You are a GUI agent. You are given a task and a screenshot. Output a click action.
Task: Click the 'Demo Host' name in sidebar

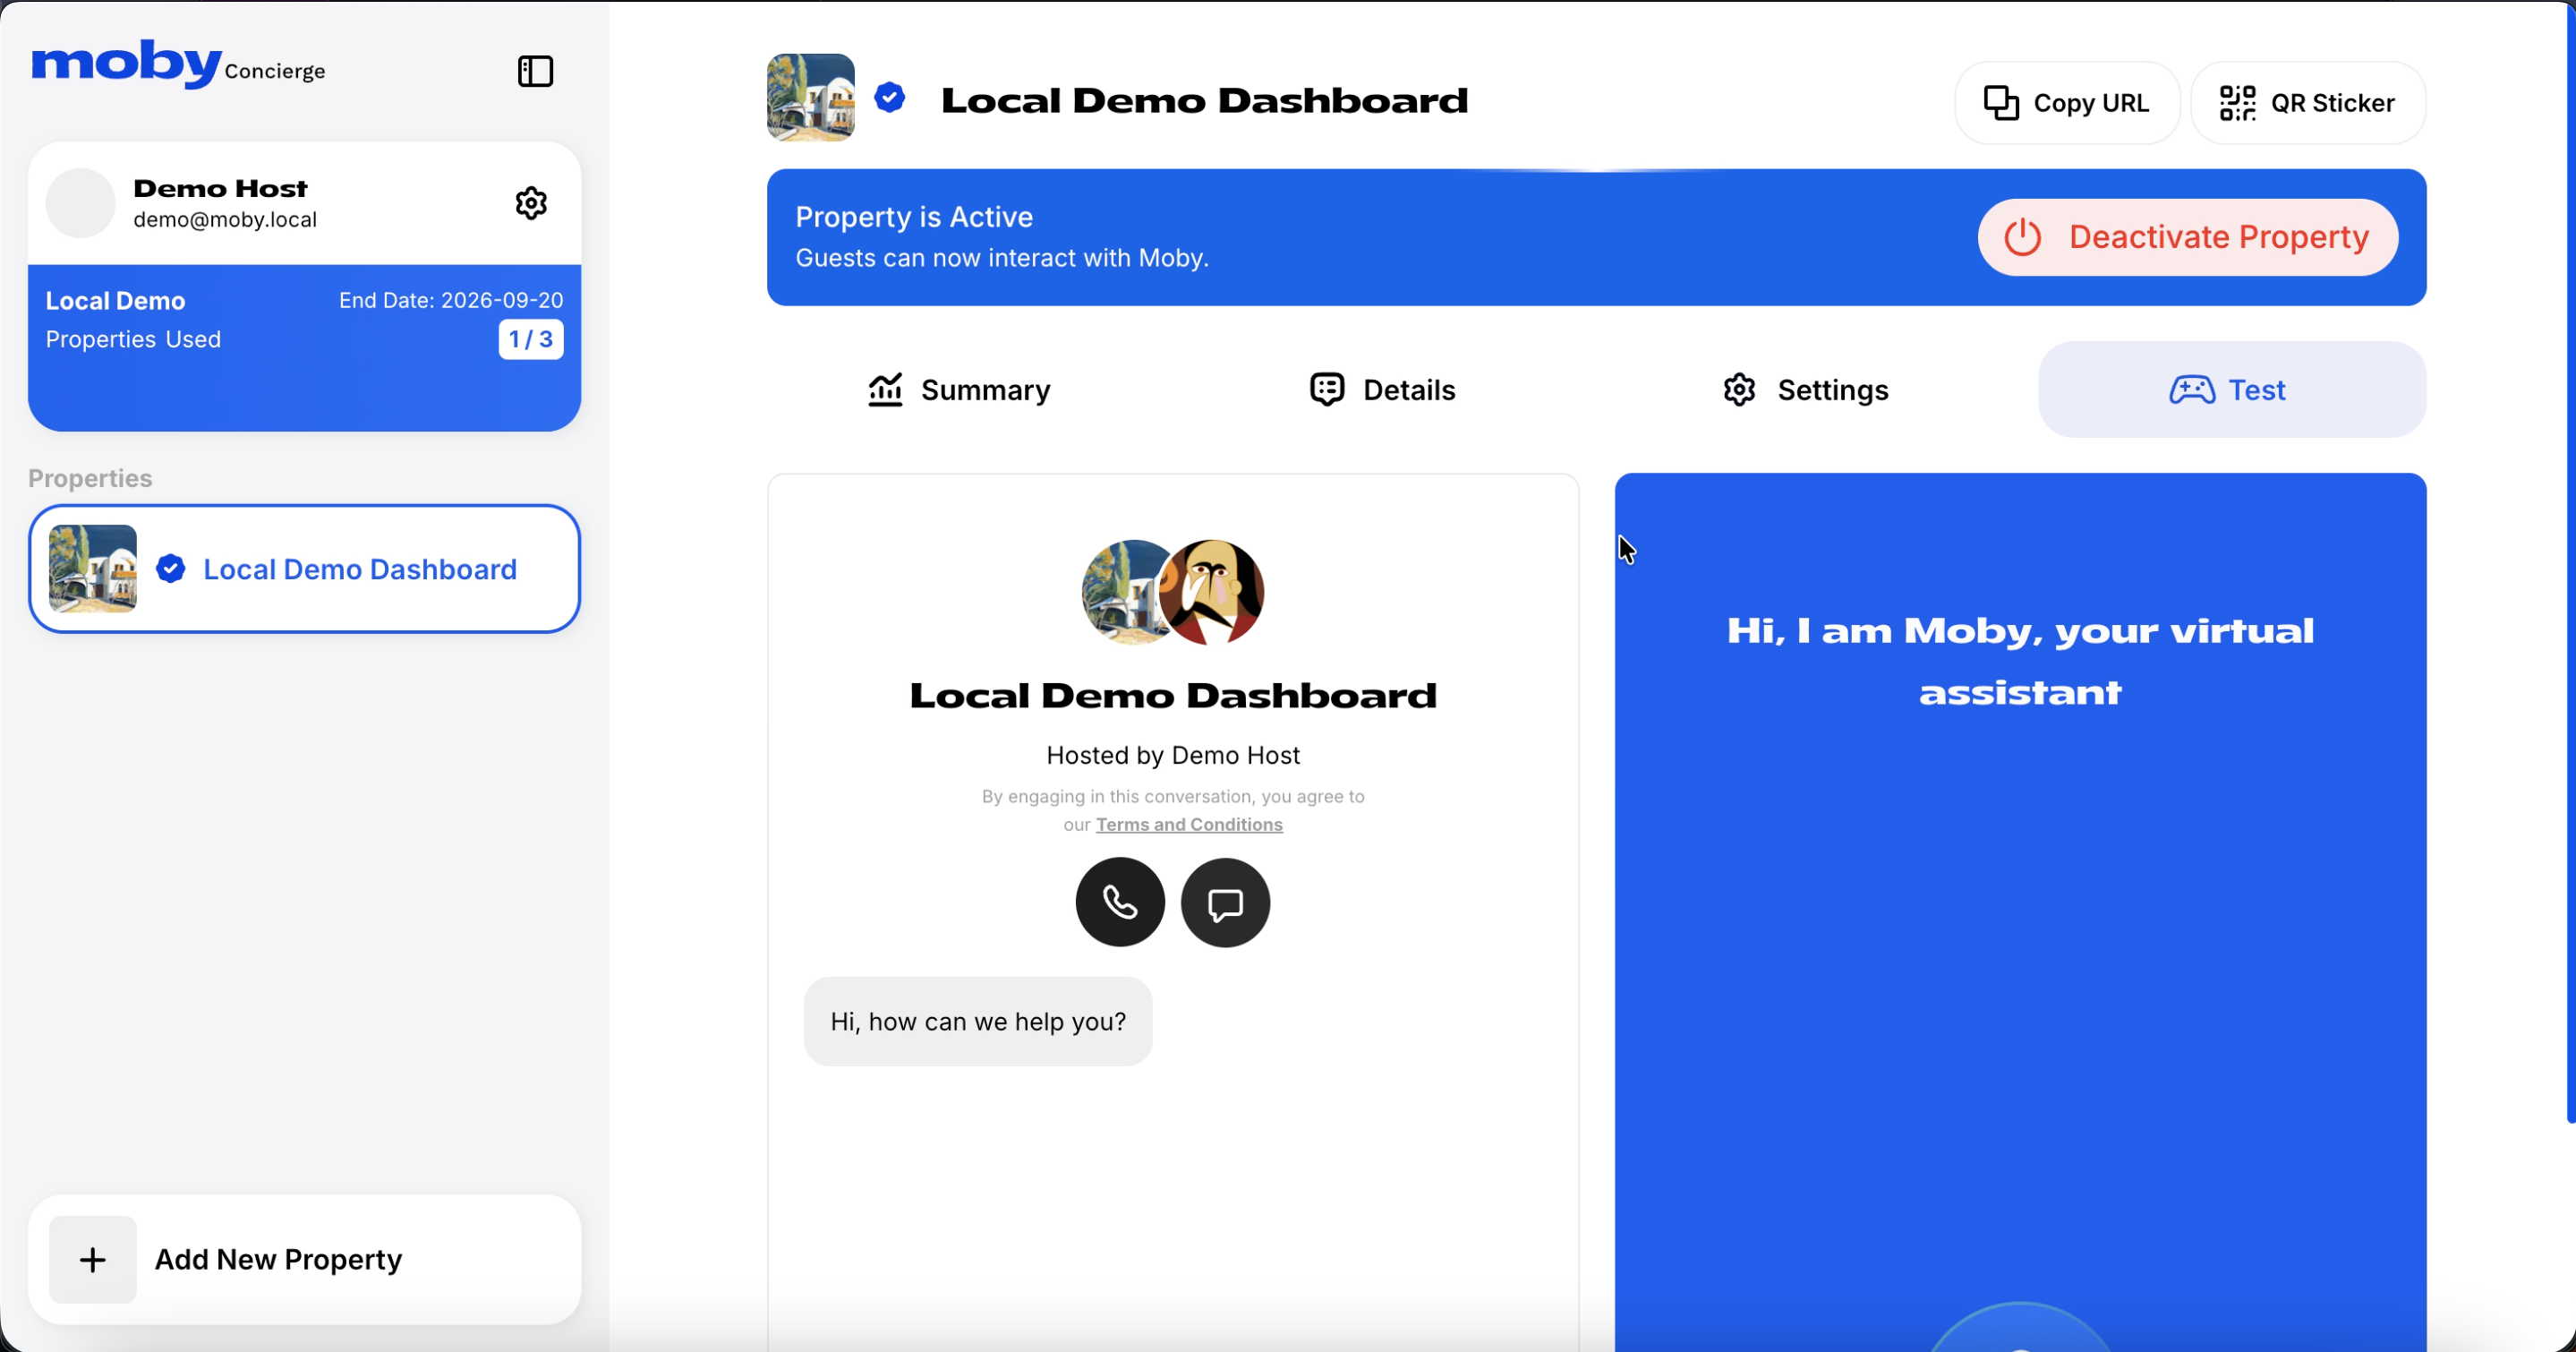point(220,188)
